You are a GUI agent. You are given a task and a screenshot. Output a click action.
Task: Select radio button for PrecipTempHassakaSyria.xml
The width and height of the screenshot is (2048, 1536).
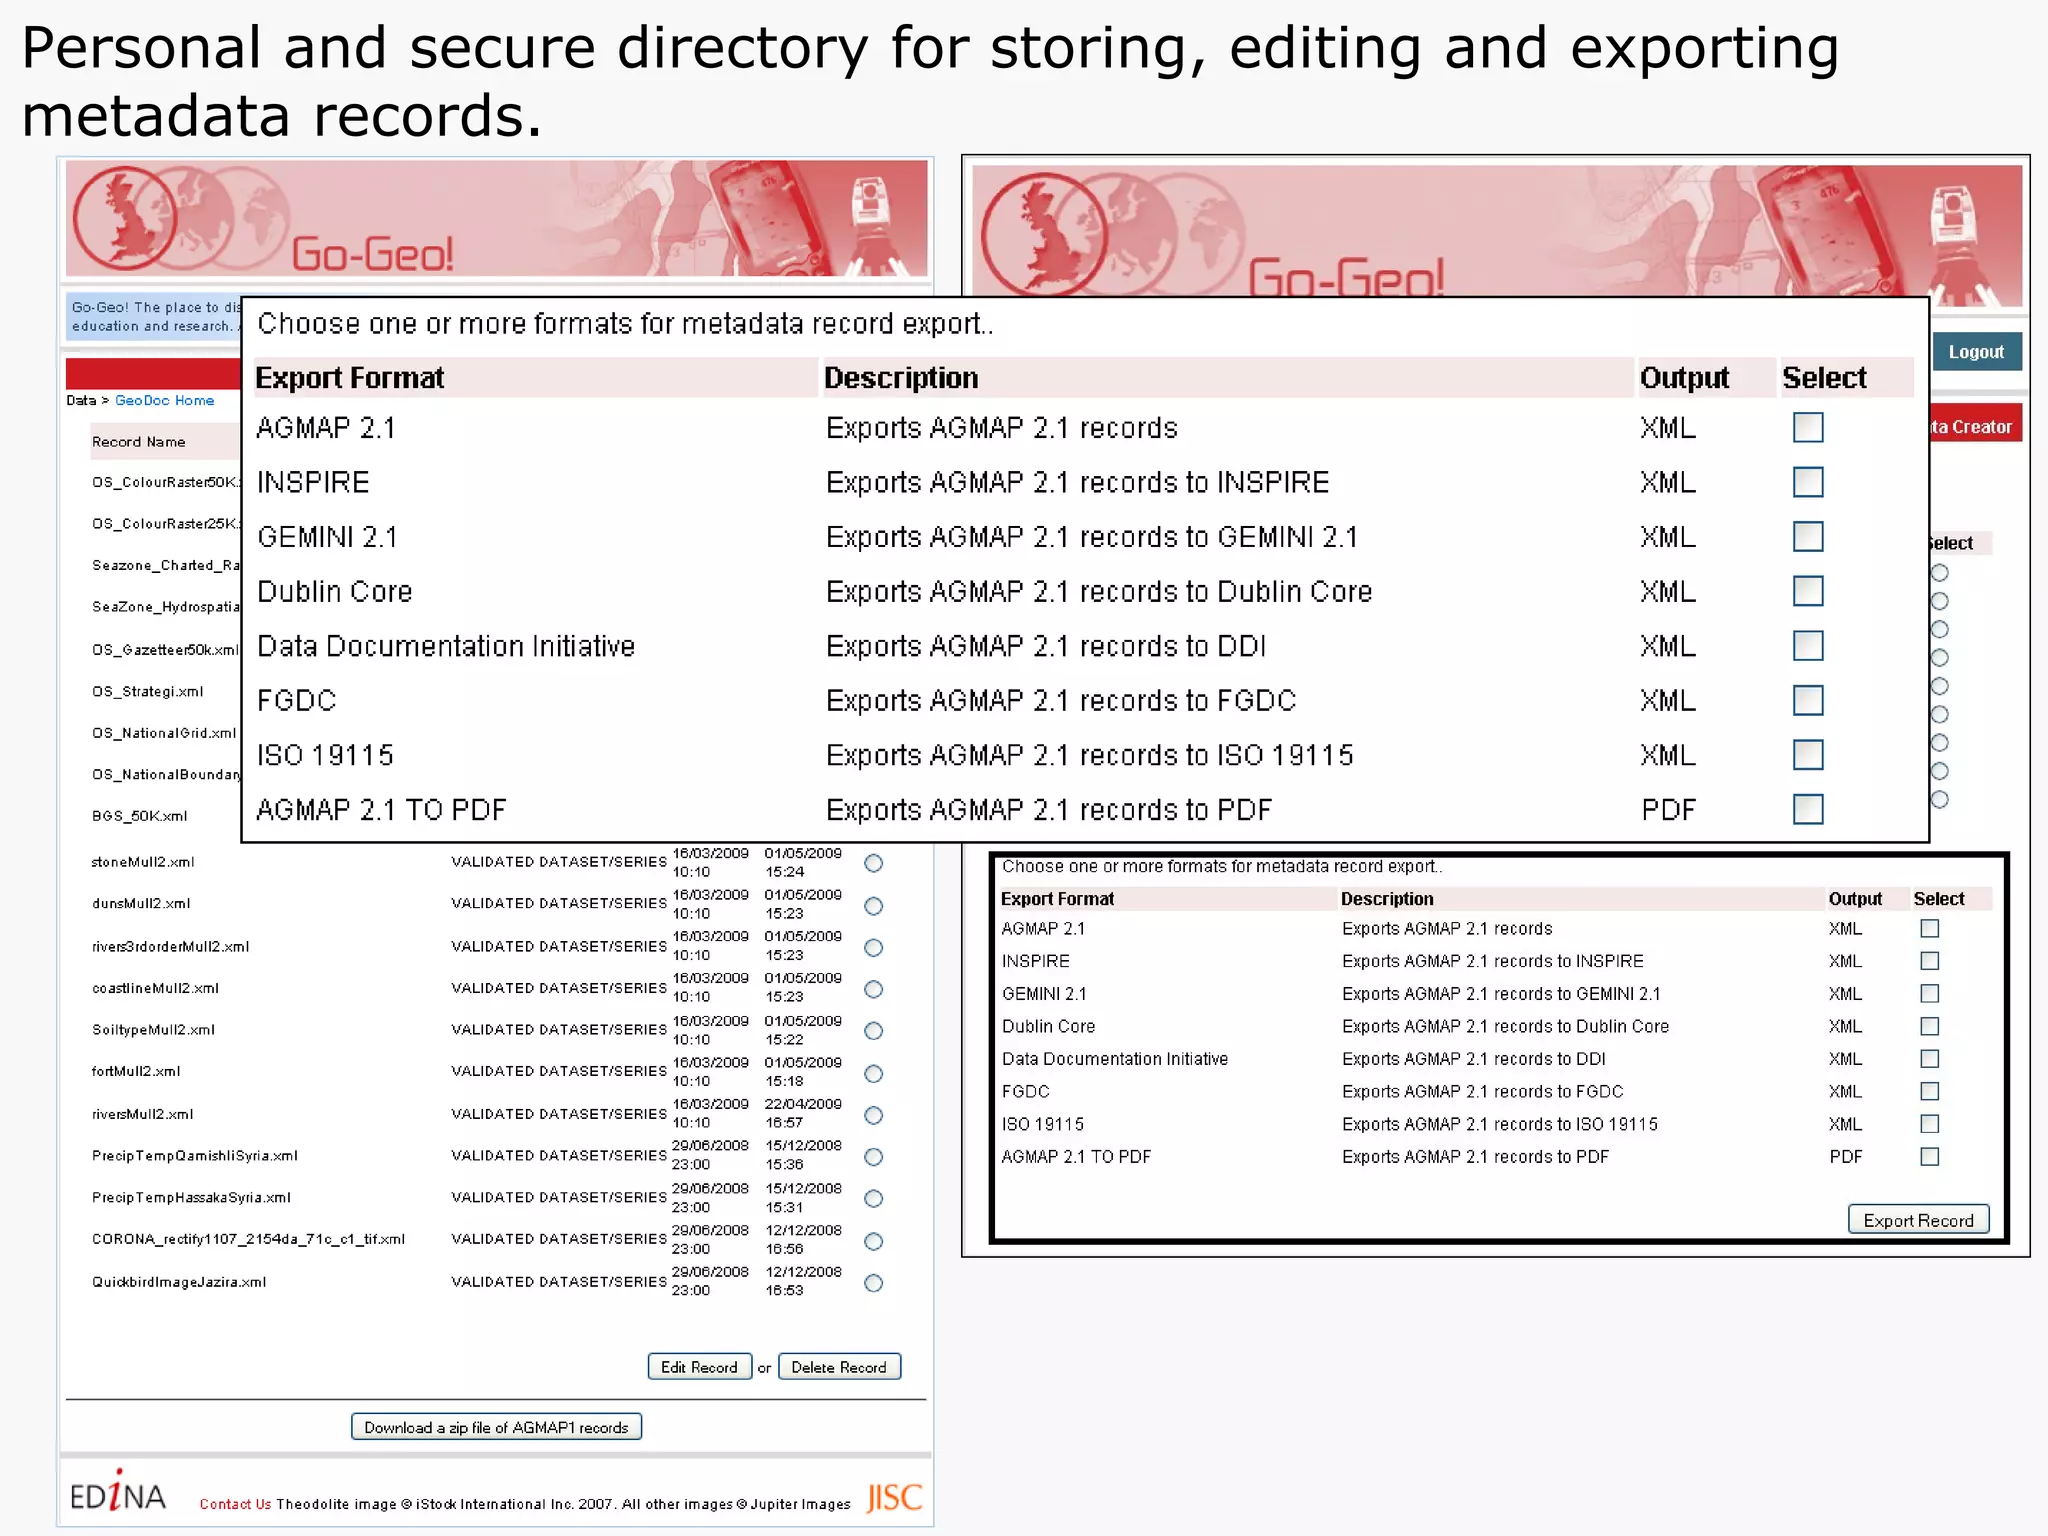pyautogui.click(x=874, y=1198)
